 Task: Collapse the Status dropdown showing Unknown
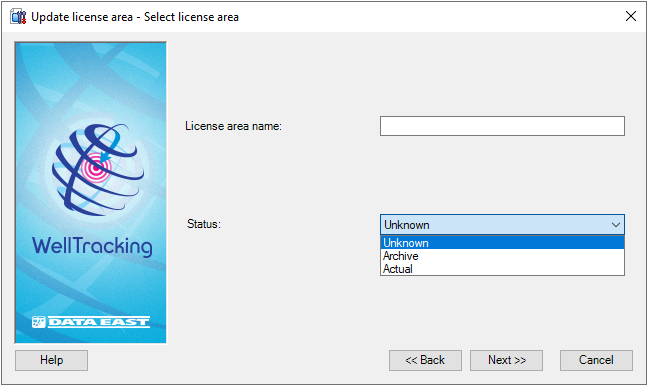pos(502,225)
